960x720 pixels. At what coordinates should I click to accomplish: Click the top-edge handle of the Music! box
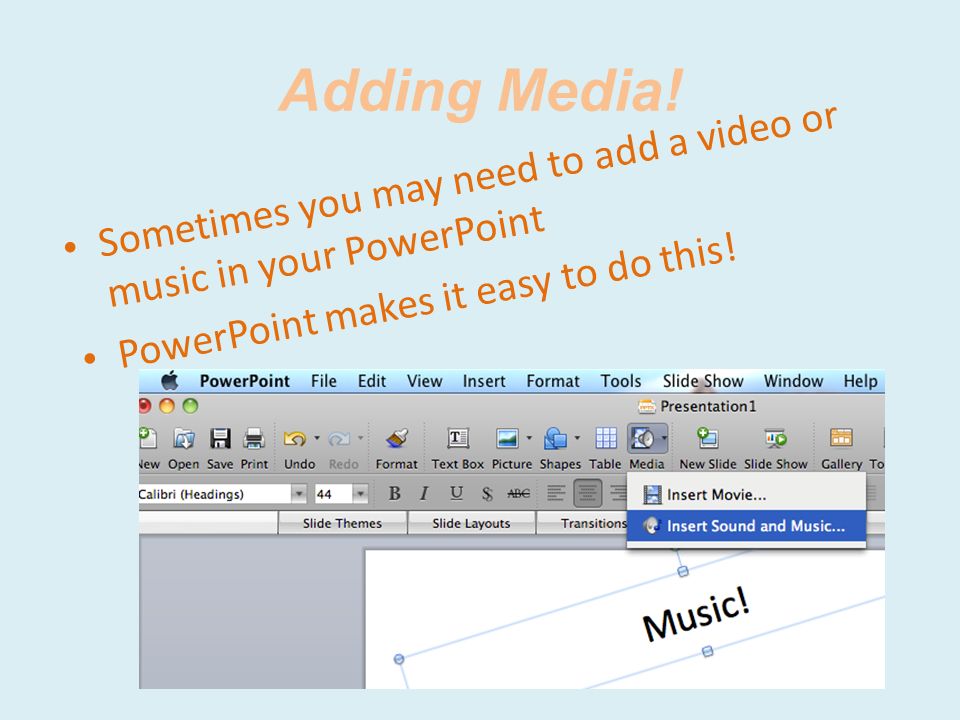point(683,571)
